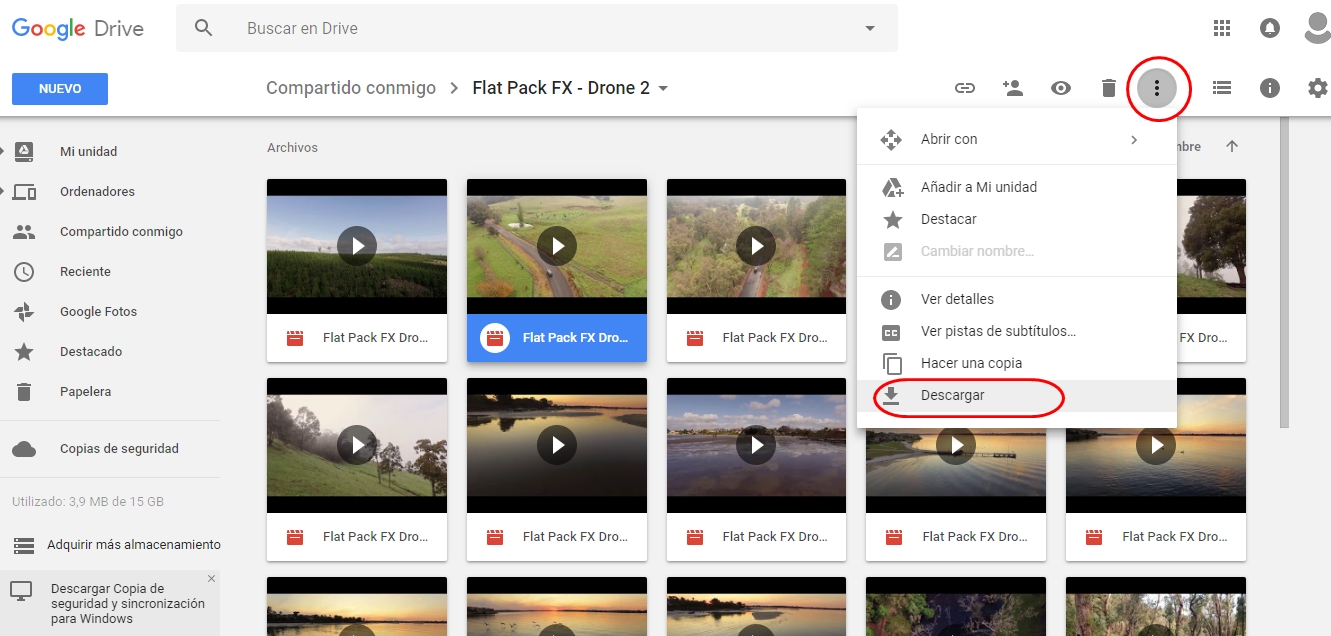Screen dimensions: 1331x636
Task: Open Adquirir más almacenamiento link
Action: (134, 545)
